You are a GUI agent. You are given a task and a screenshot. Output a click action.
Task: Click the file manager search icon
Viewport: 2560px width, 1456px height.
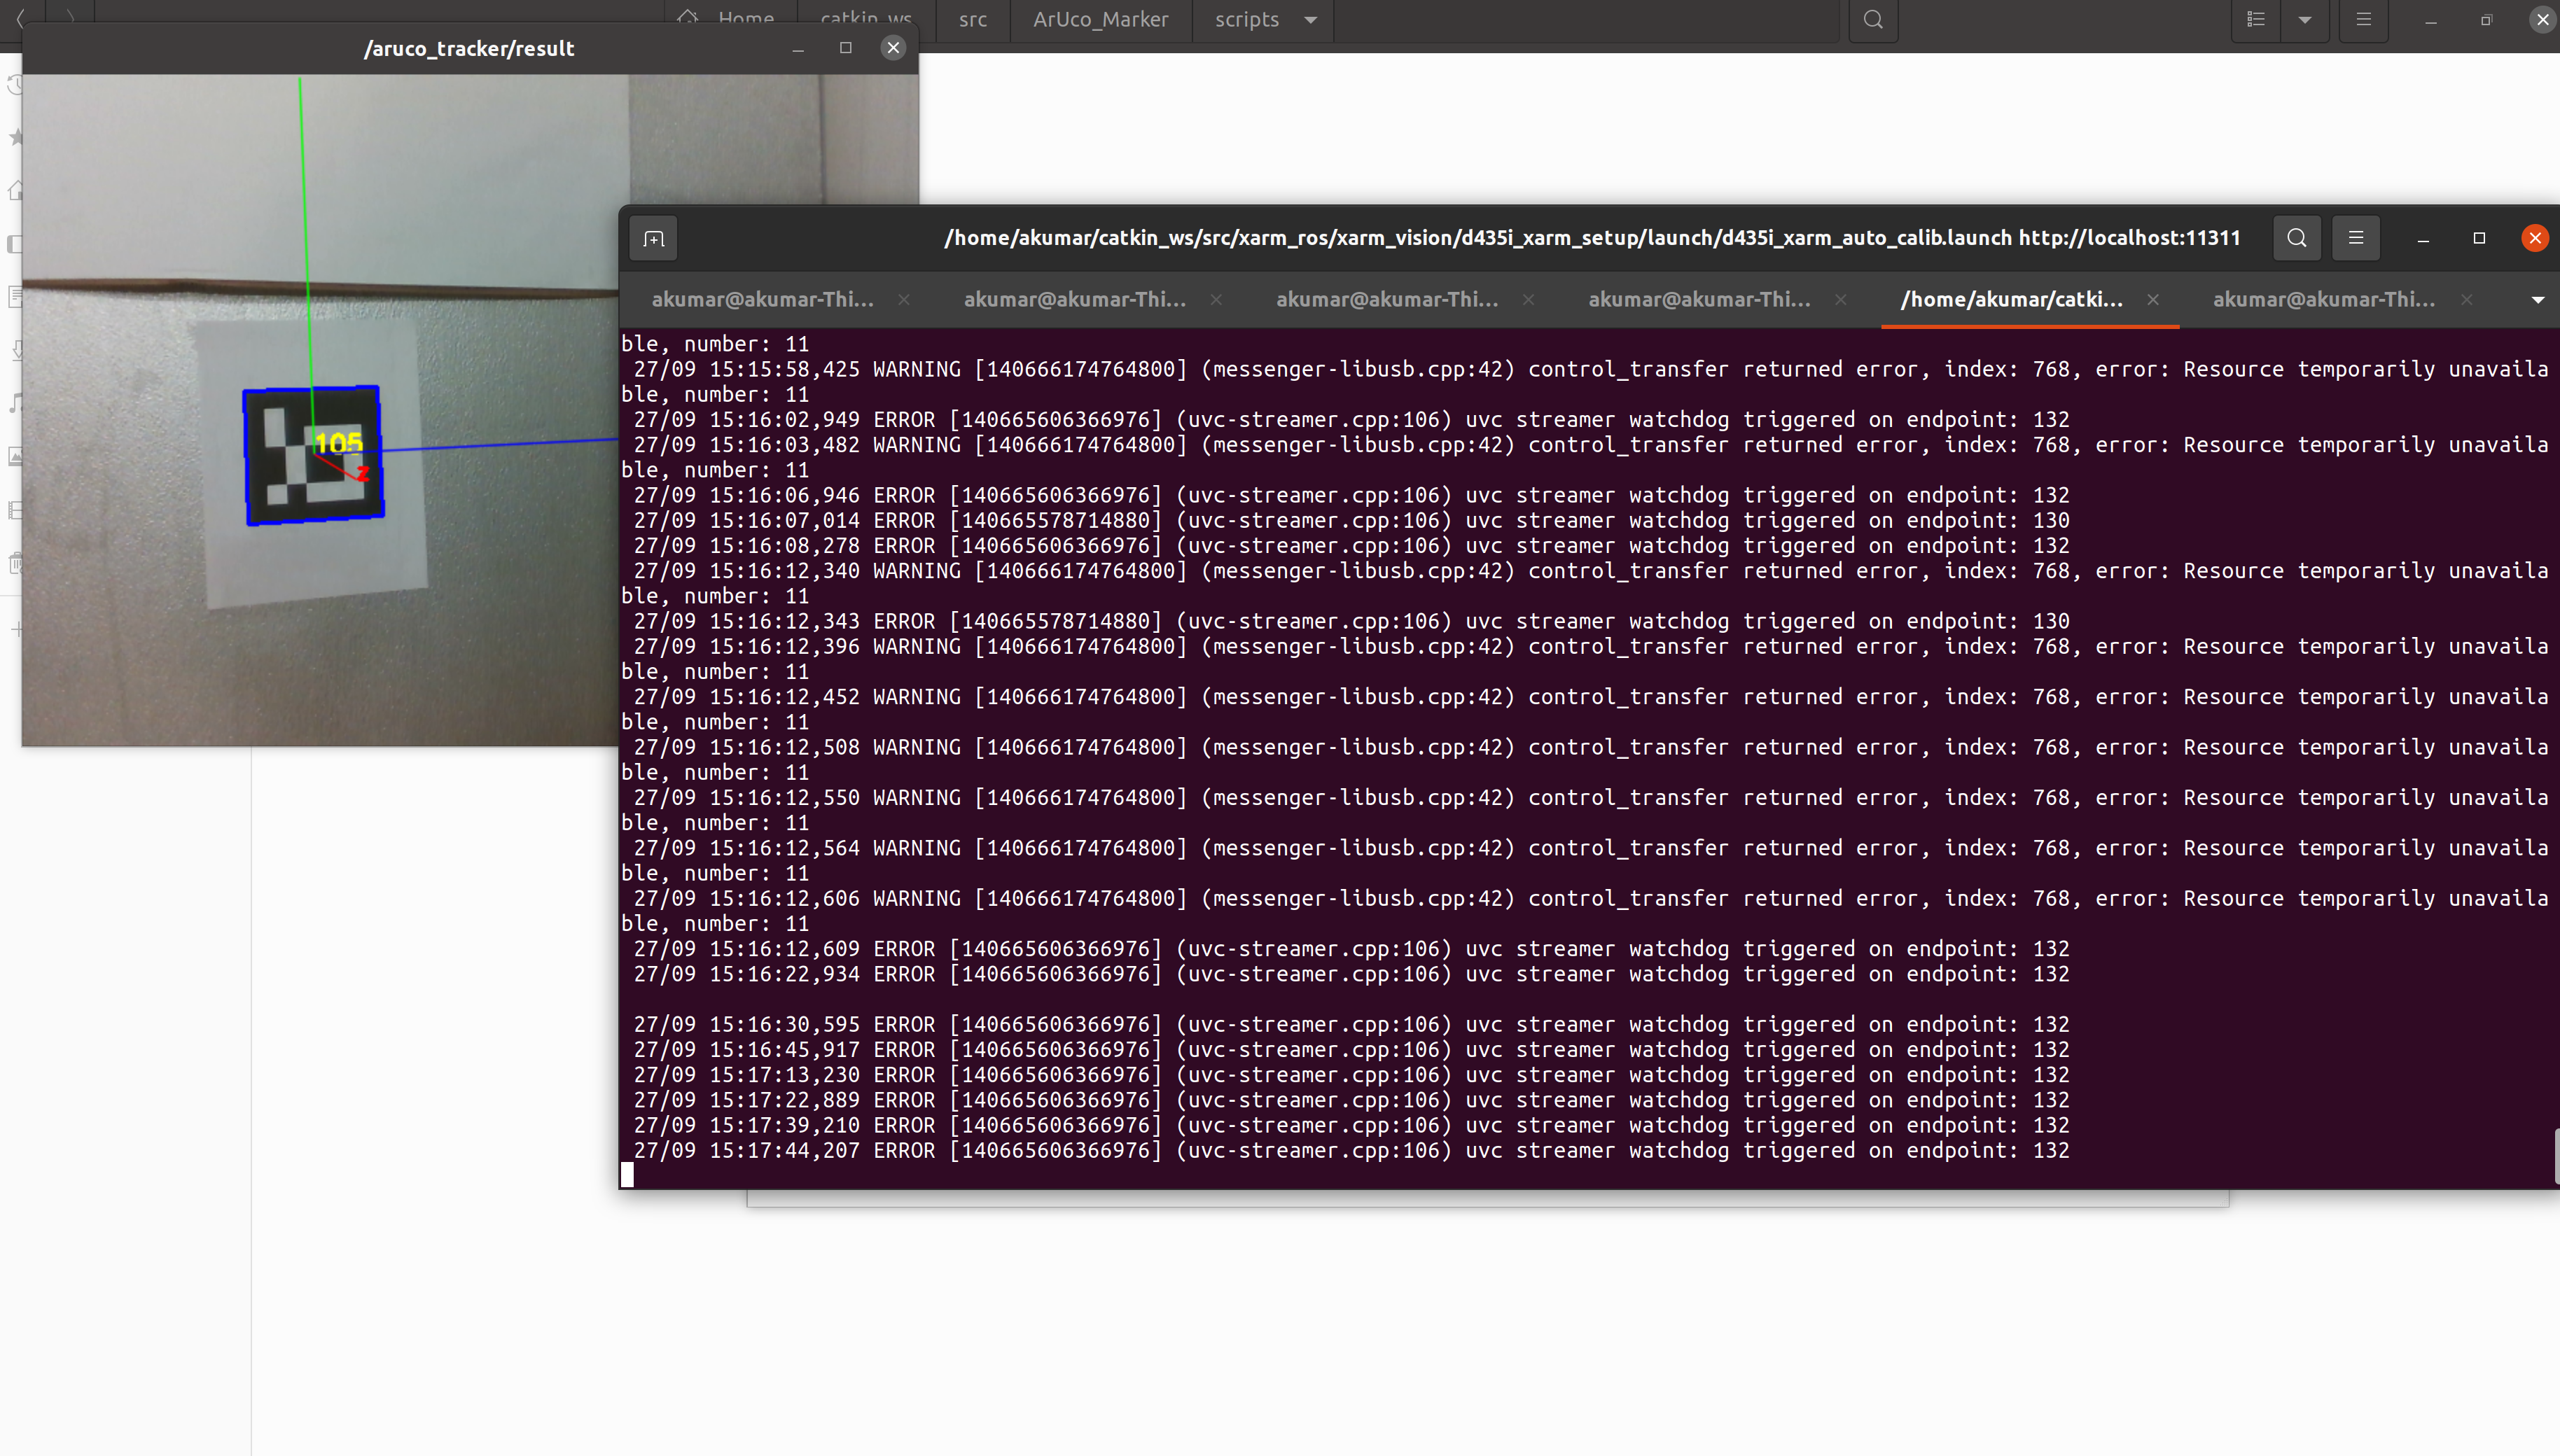(x=1873, y=19)
